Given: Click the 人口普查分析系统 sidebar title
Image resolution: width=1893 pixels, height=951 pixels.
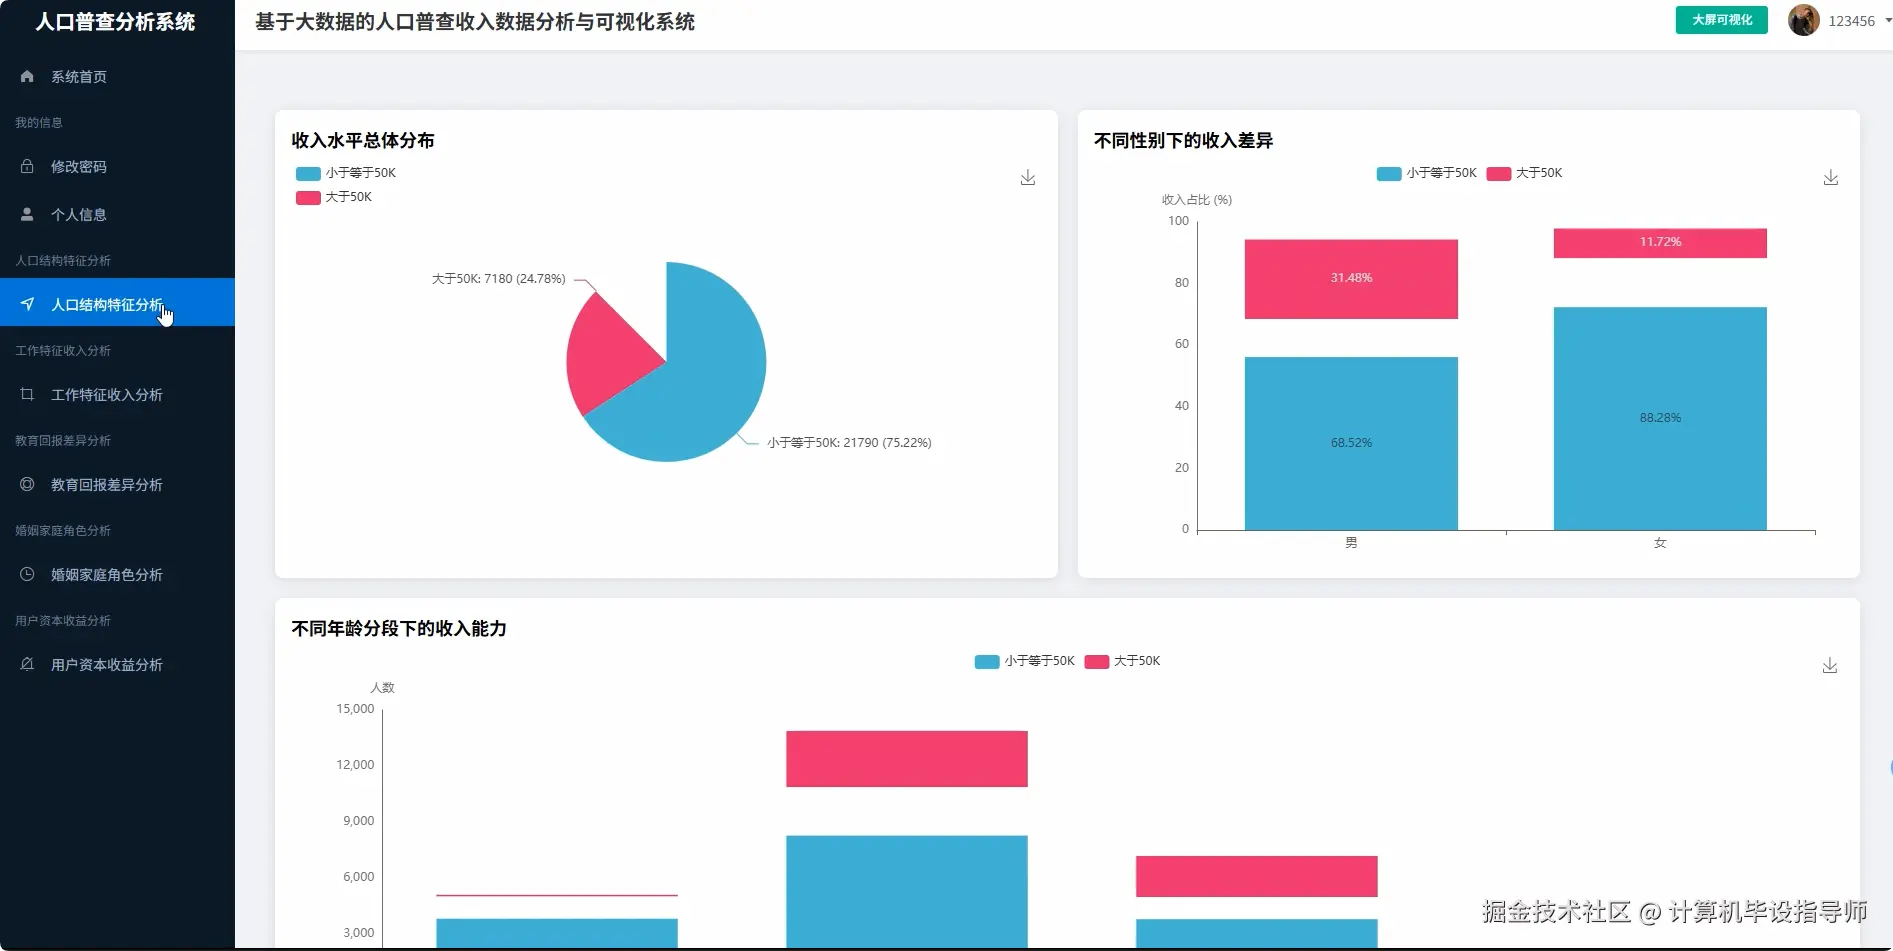Looking at the screenshot, I should click(x=116, y=22).
